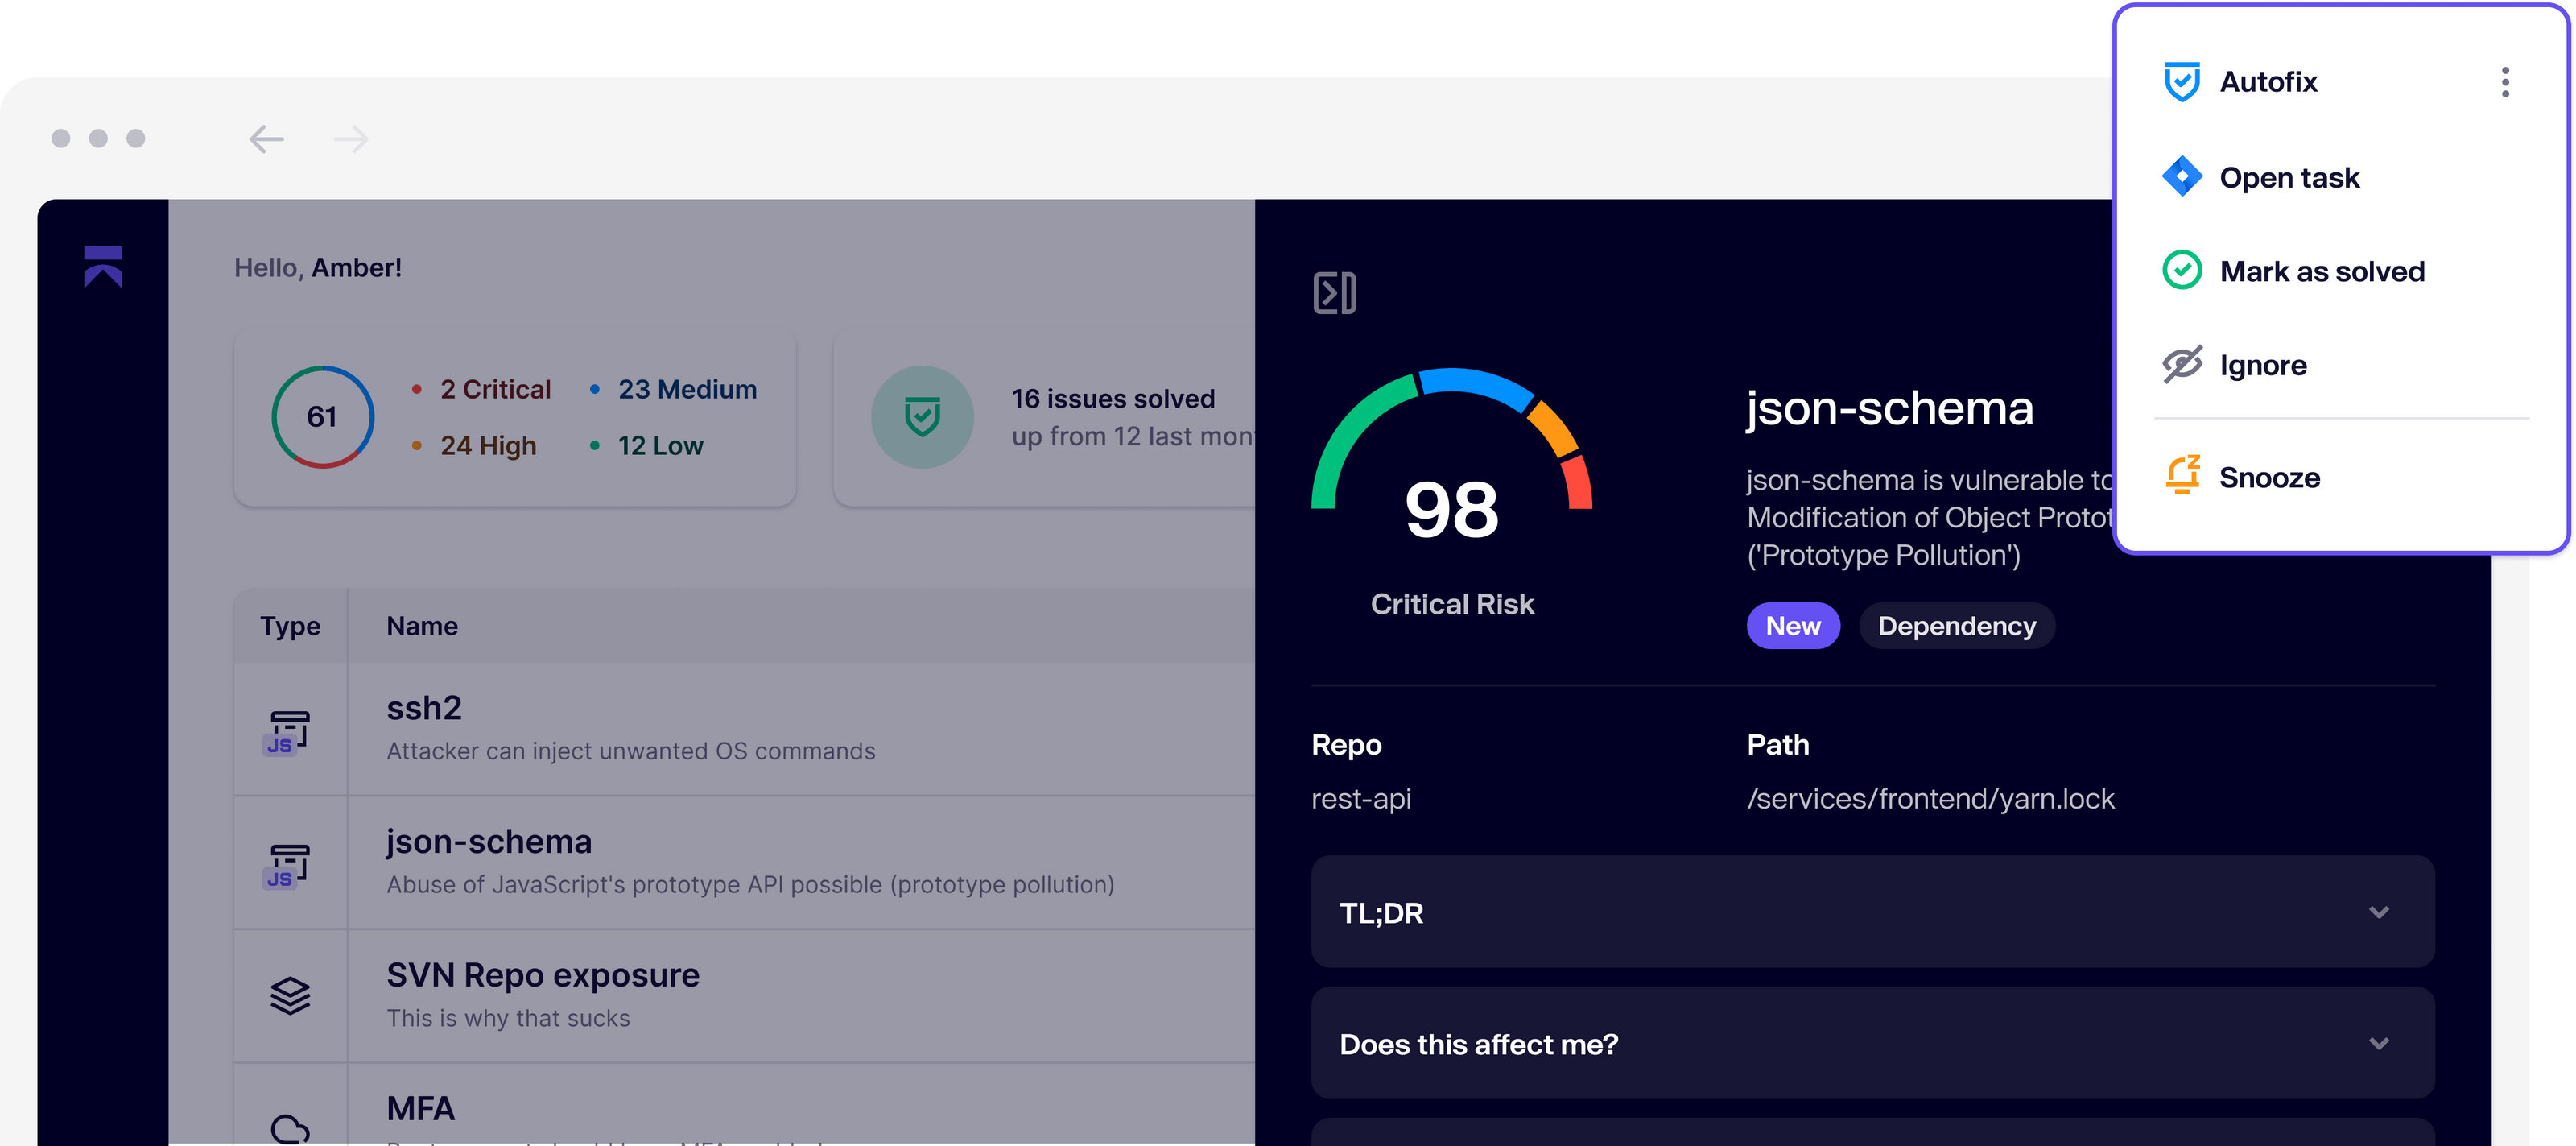Select Open task from the menu
Screen dimensions: 2576x1146
pos(2290,176)
